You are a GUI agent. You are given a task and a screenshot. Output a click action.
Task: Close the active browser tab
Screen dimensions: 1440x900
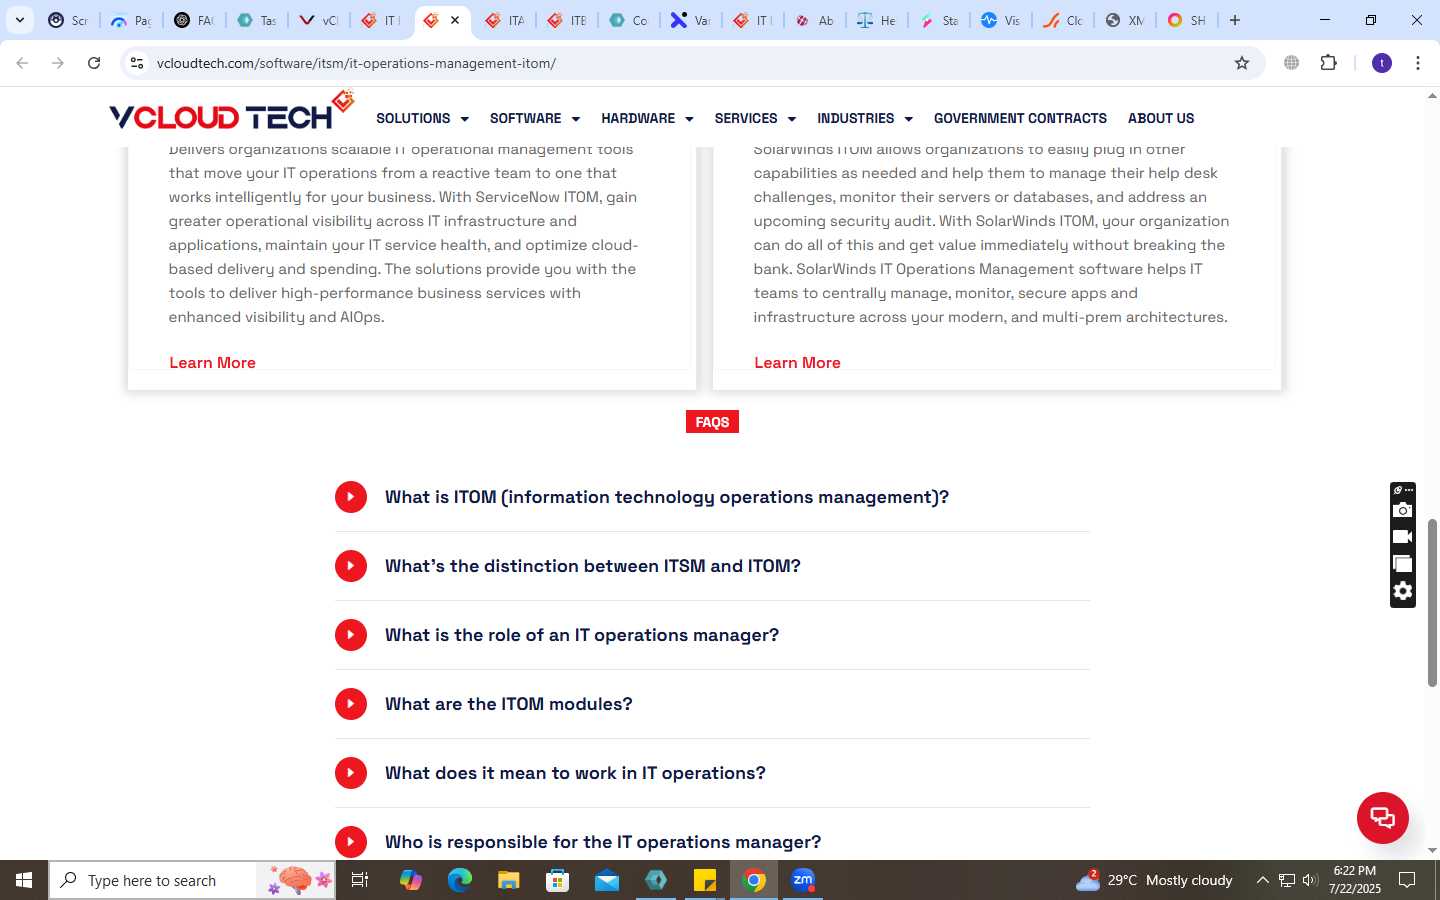[x=455, y=20]
